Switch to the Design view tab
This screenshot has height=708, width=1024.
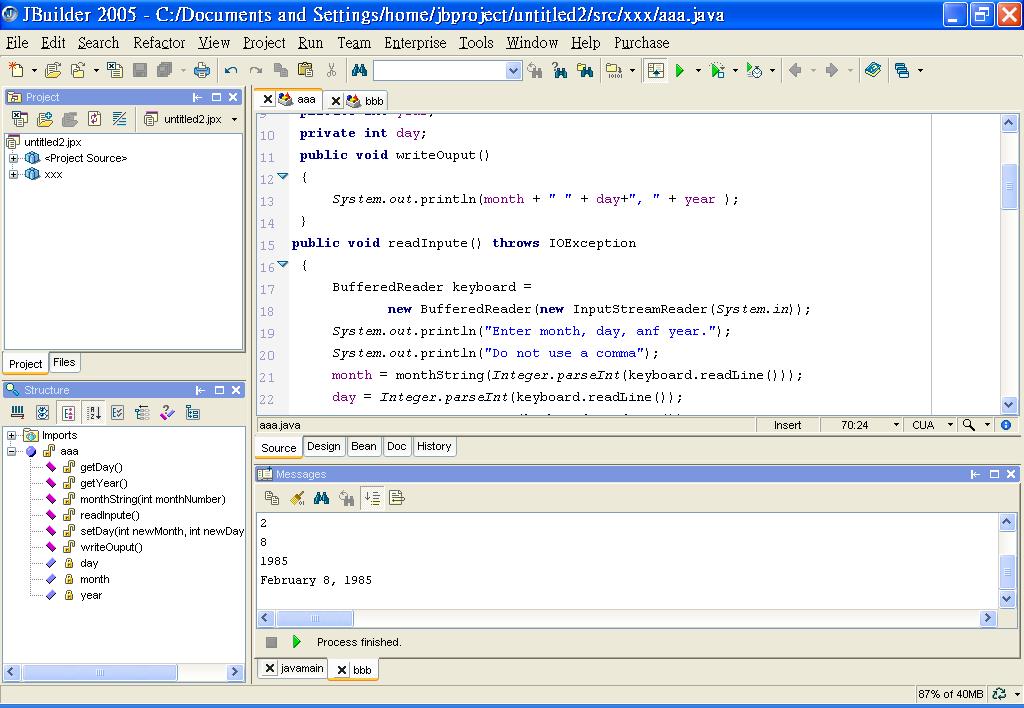(x=324, y=447)
